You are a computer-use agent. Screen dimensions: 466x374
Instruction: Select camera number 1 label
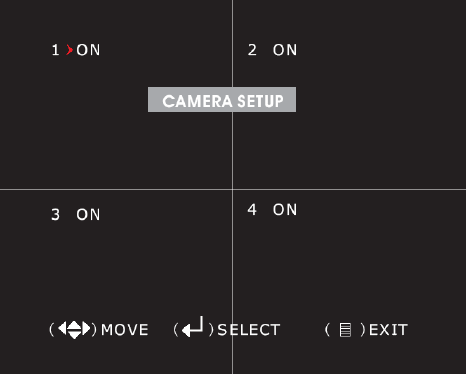pos(55,50)
